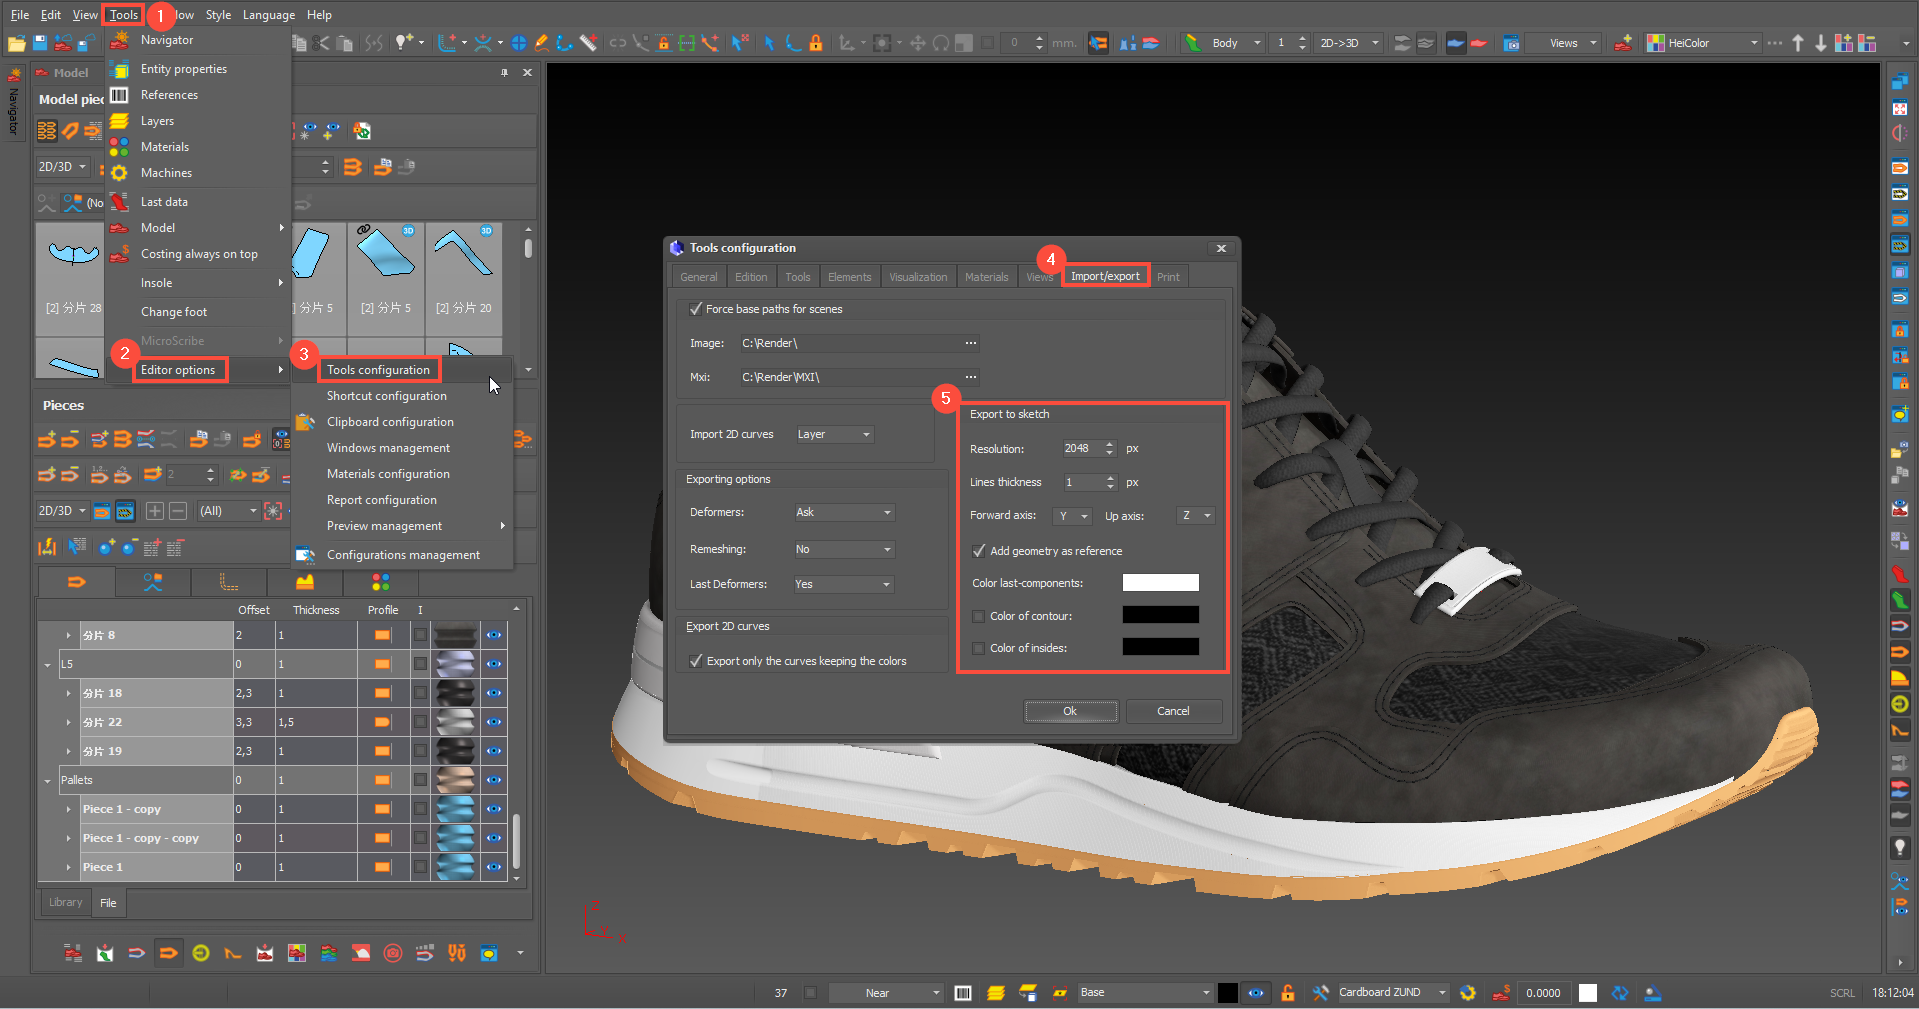Click browse button next to Image path
The width and height of the screenshot is (1919, 1009).
point(970,343)
